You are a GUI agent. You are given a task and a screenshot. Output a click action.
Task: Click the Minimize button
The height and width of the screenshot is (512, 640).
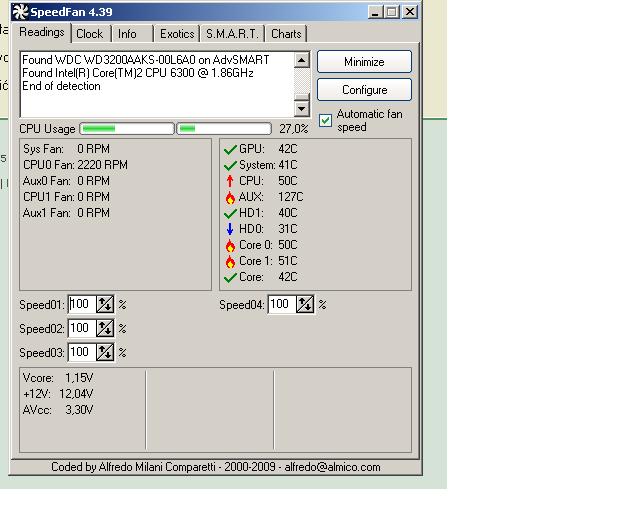pyautogui.click(x=364, y=62)
